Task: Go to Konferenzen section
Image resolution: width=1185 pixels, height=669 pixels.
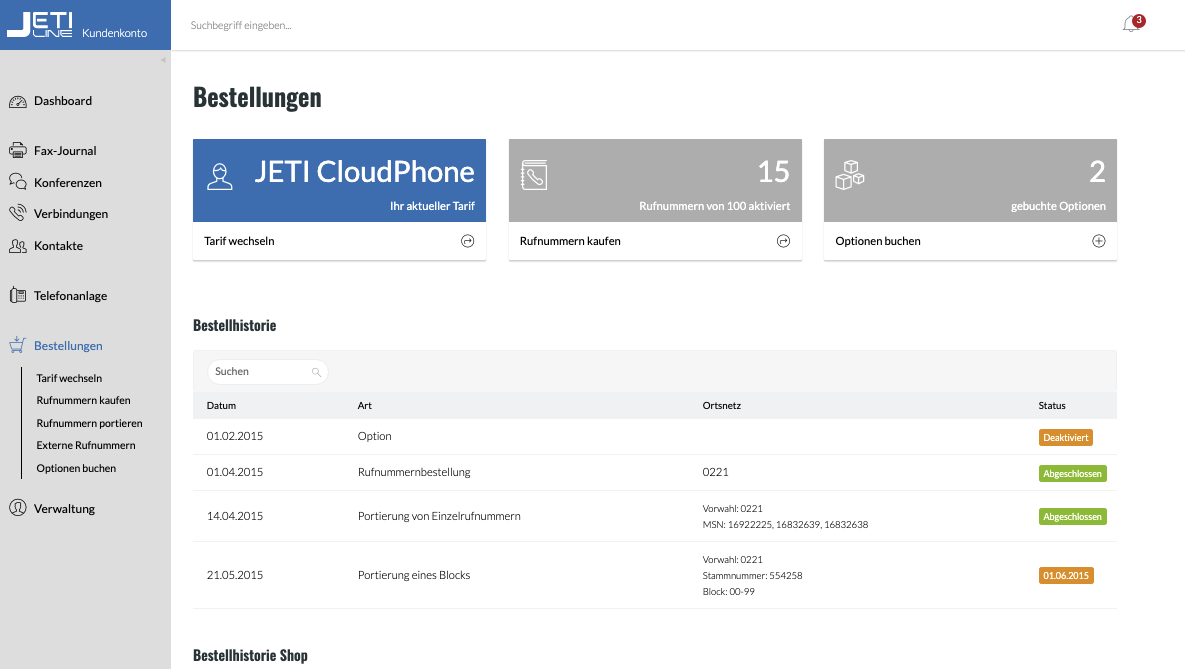Action: (67, 182)
